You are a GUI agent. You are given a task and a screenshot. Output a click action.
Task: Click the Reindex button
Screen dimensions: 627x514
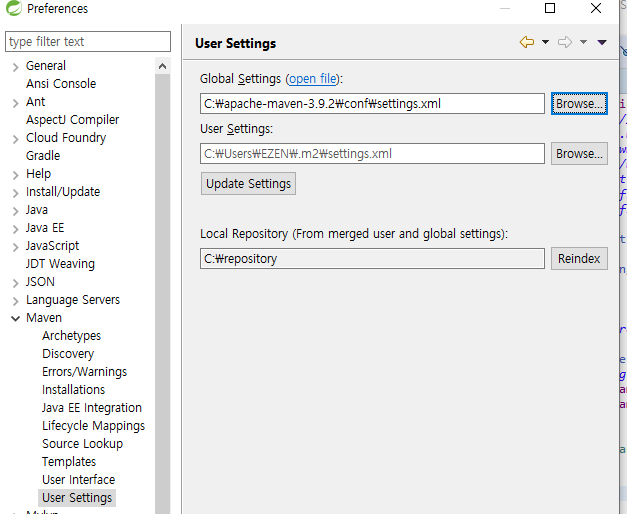579,258
